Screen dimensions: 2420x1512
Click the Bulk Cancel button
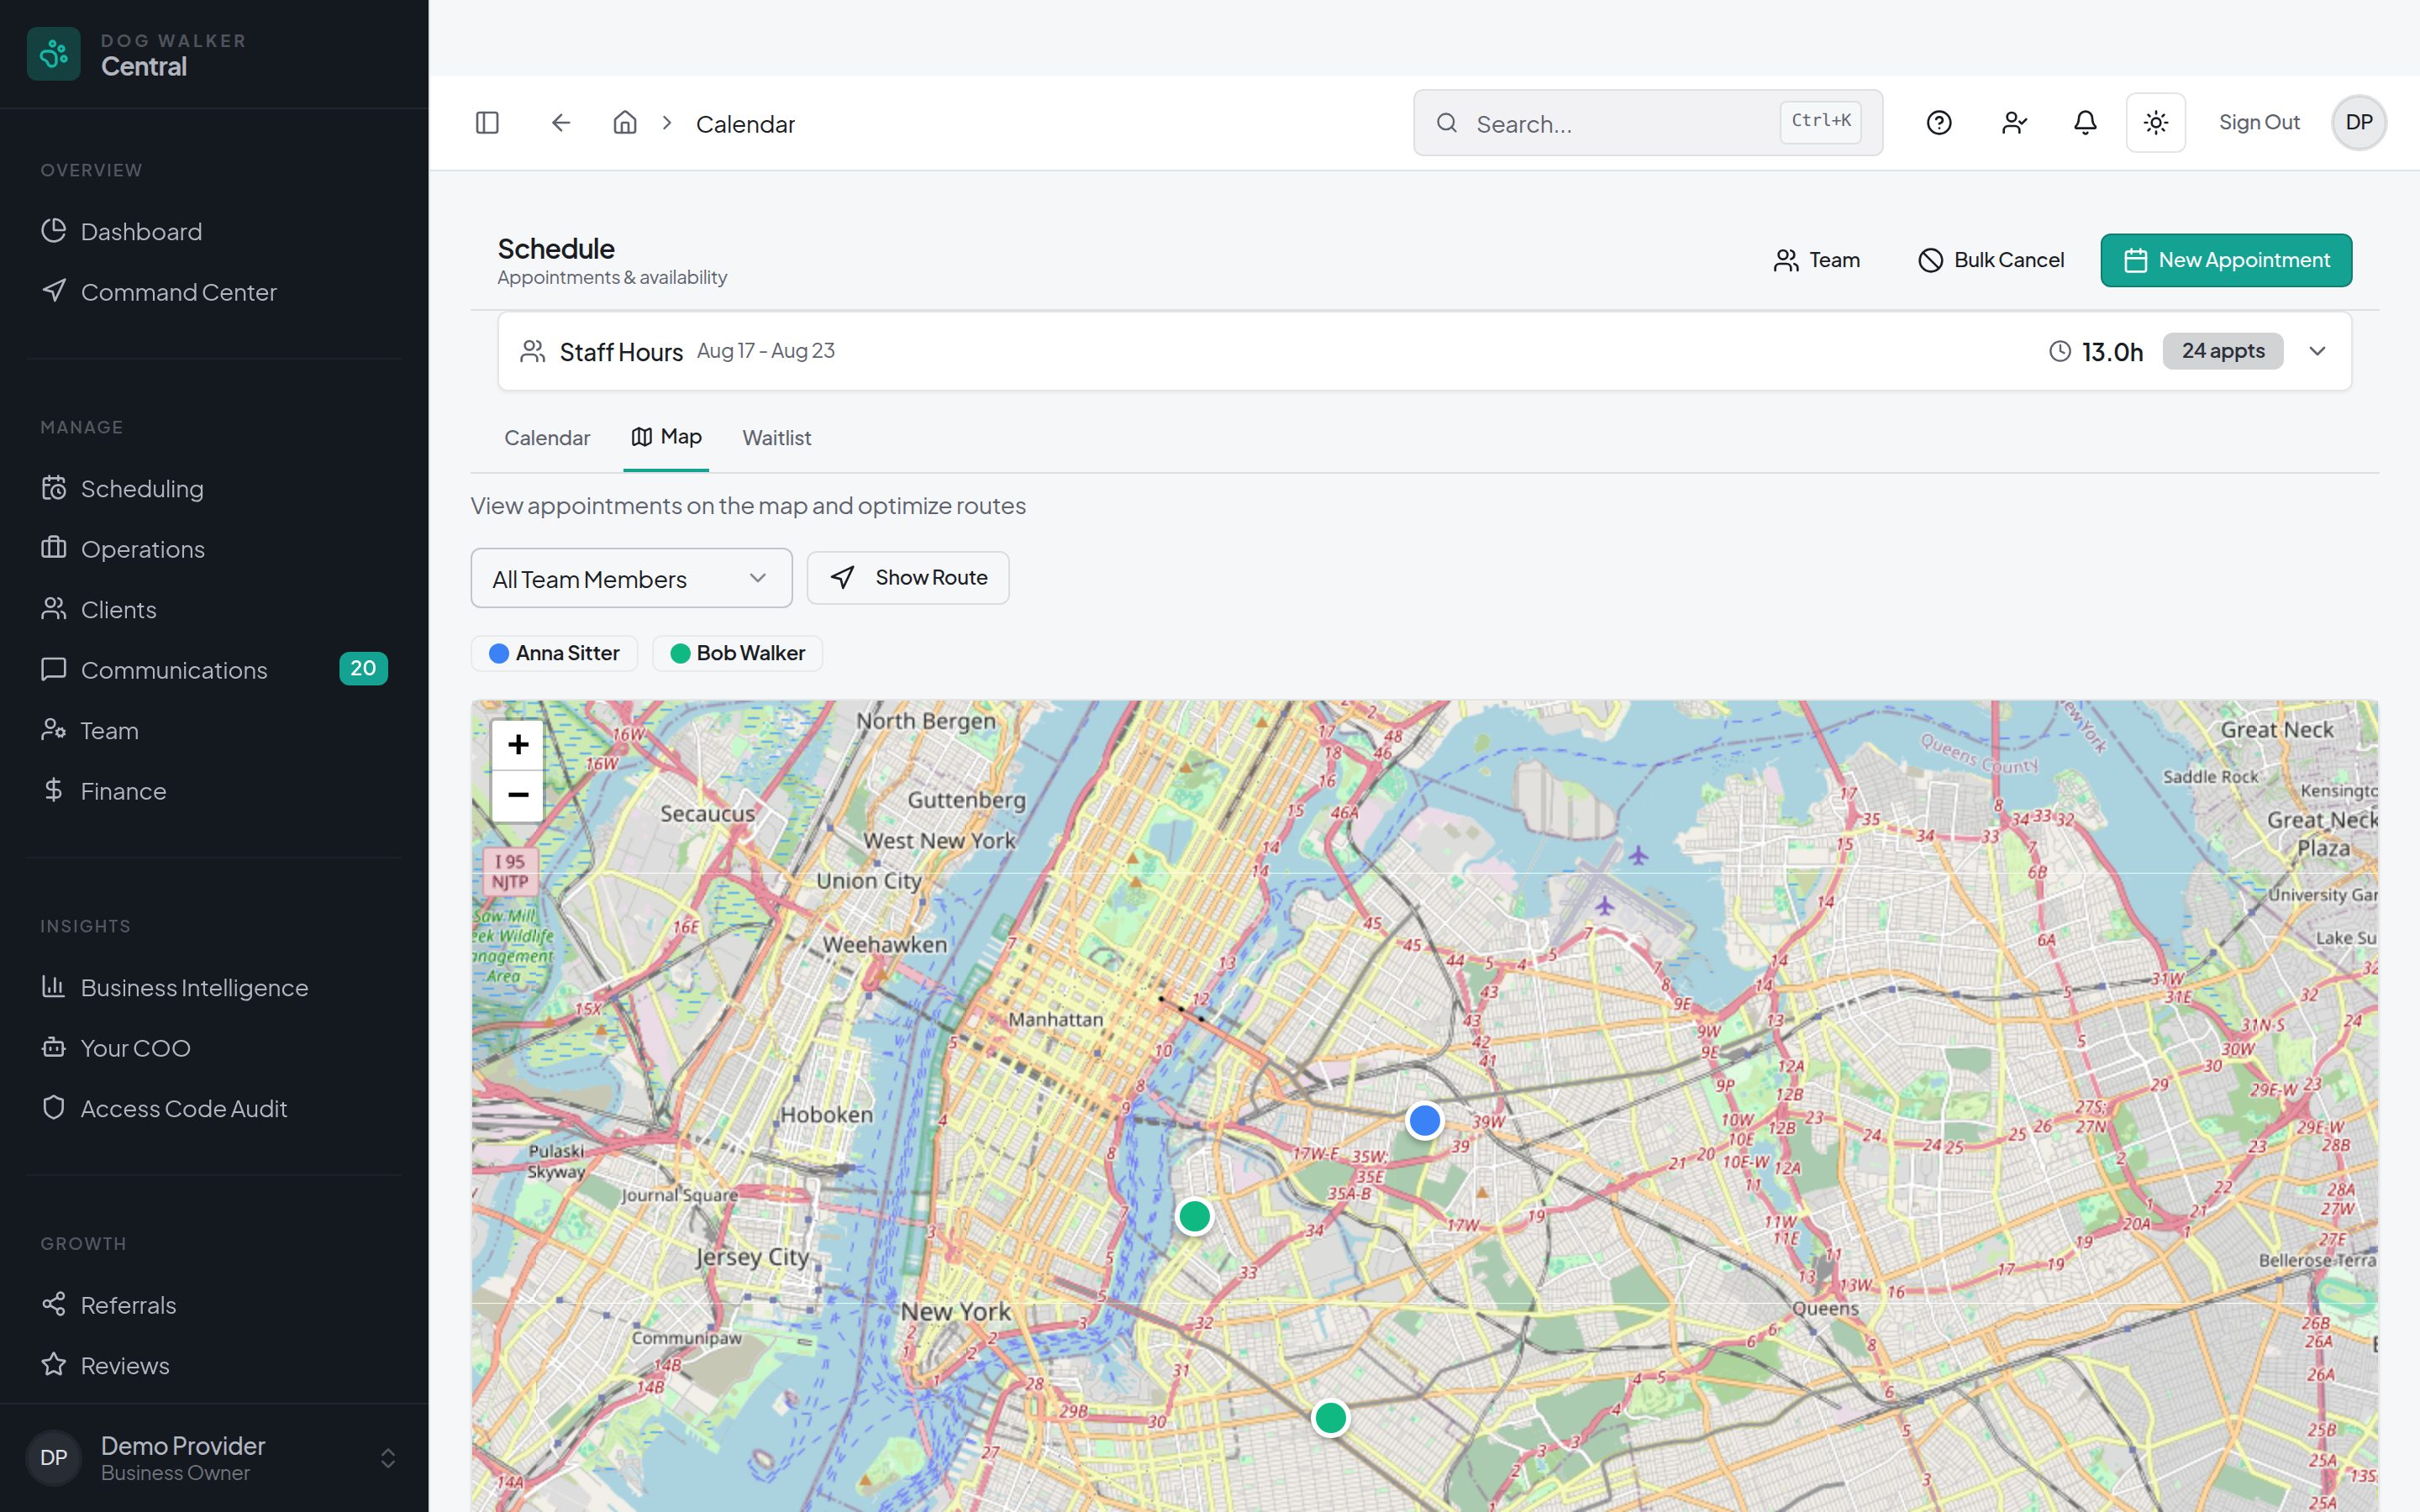(1991, 260)
